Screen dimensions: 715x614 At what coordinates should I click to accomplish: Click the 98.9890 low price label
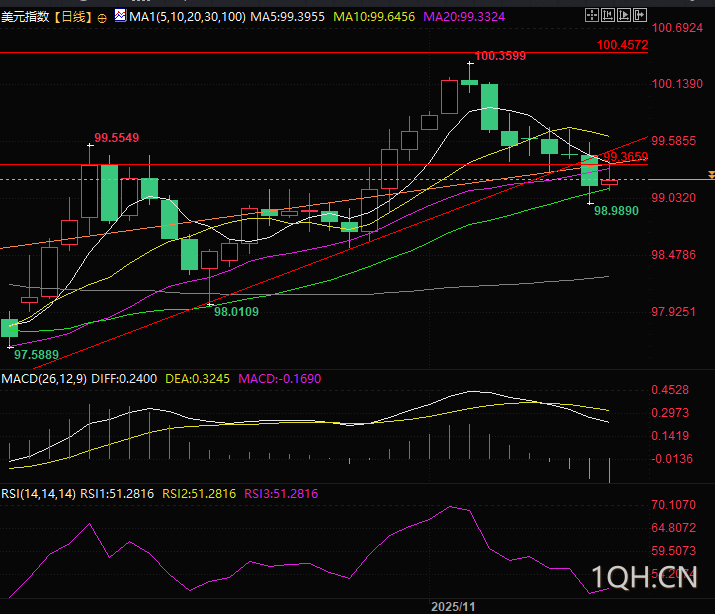click(616, 211)
